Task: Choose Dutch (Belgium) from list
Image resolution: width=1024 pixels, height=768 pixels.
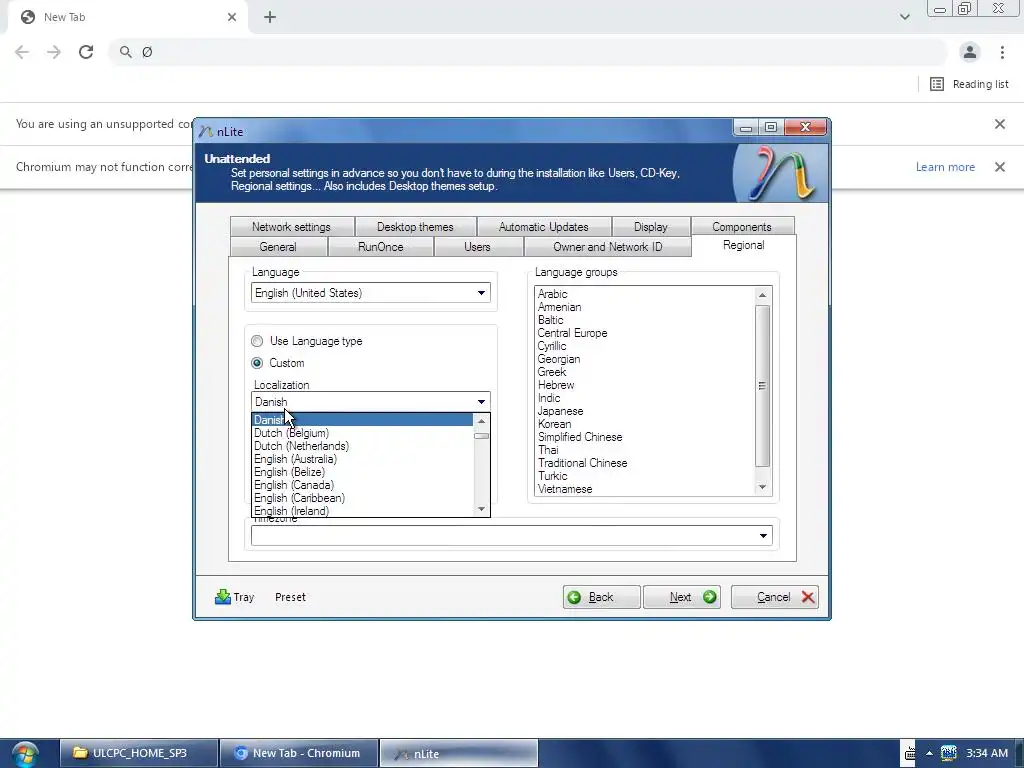Action: tap(362, 433)
